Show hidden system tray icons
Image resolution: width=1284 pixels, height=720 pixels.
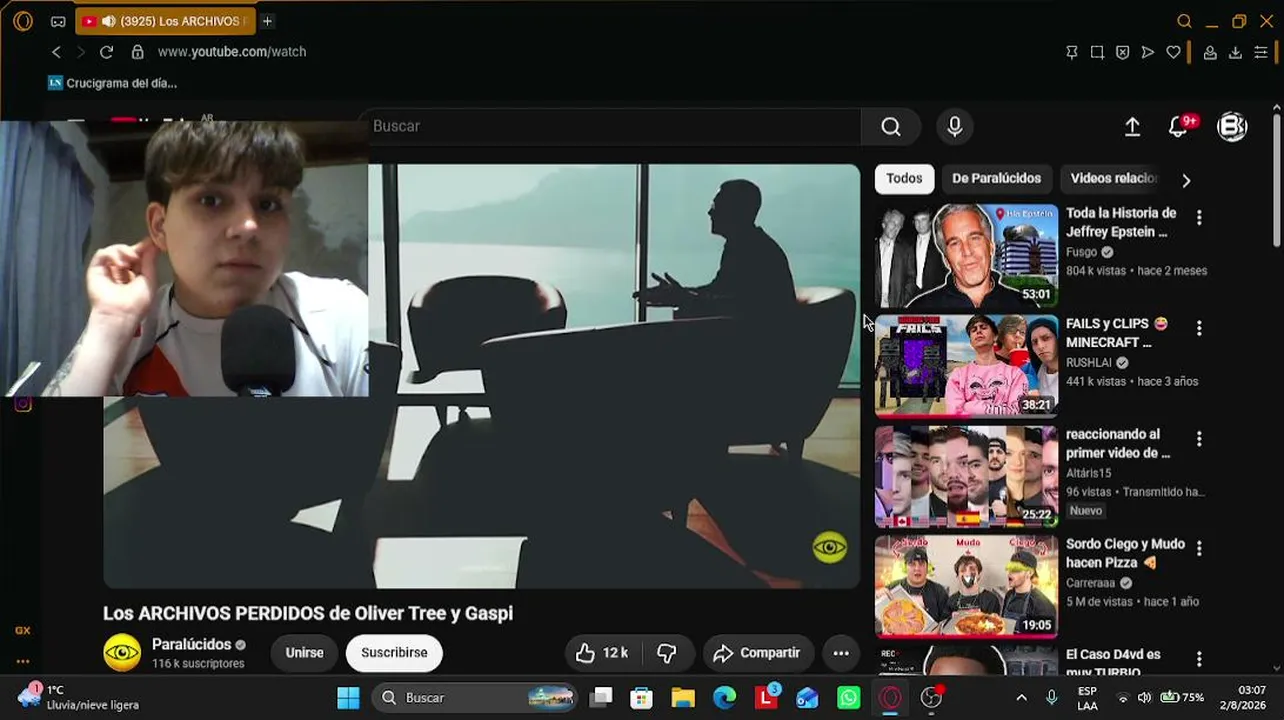click(1021, 697)
